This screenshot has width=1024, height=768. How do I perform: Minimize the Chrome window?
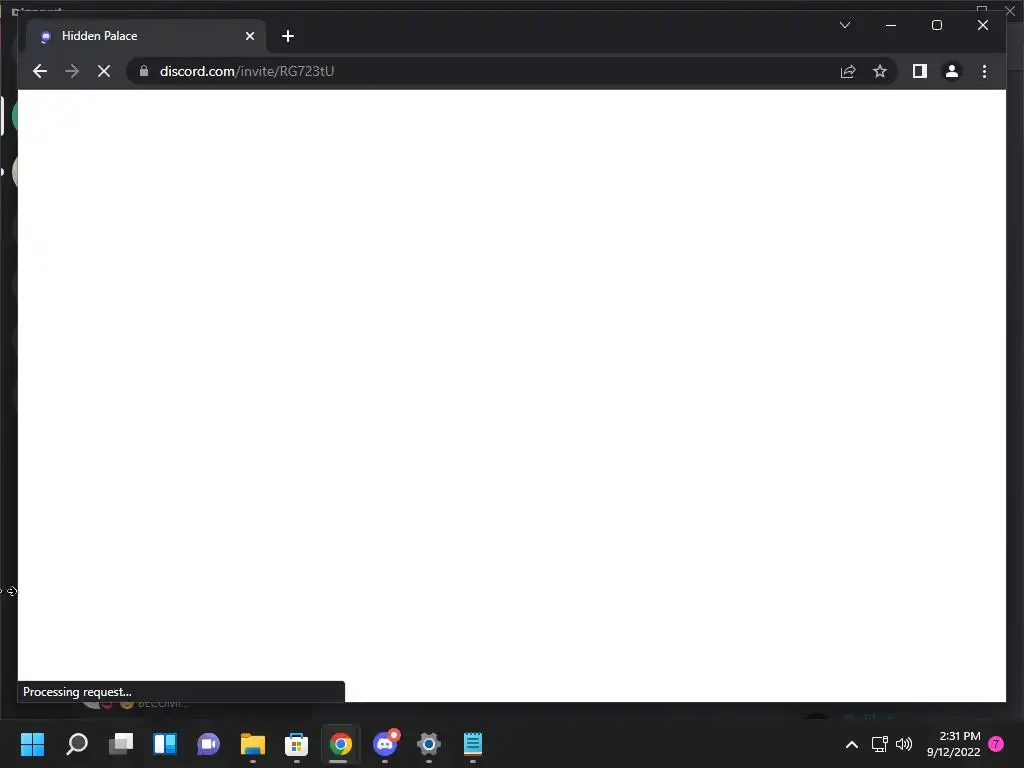point(891,25)
